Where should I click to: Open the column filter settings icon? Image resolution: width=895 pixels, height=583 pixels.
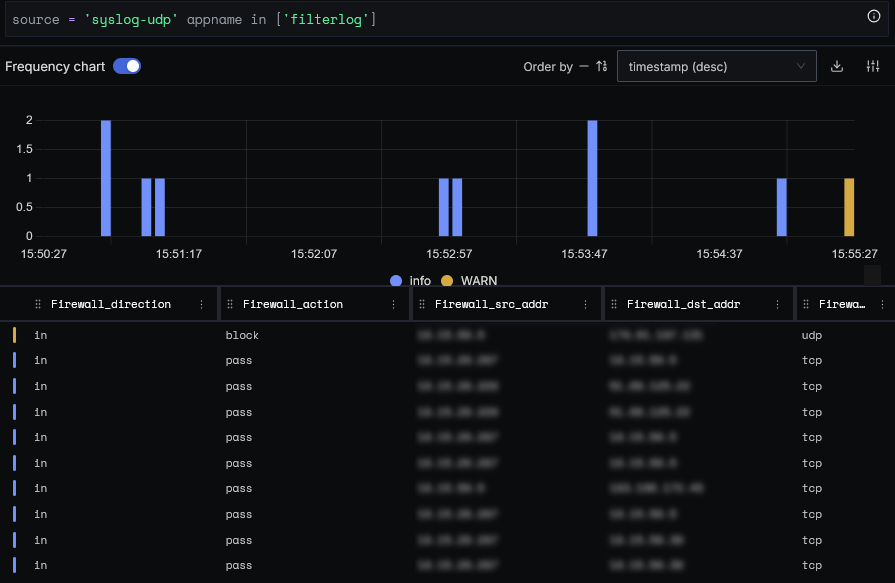coord(871,66)
